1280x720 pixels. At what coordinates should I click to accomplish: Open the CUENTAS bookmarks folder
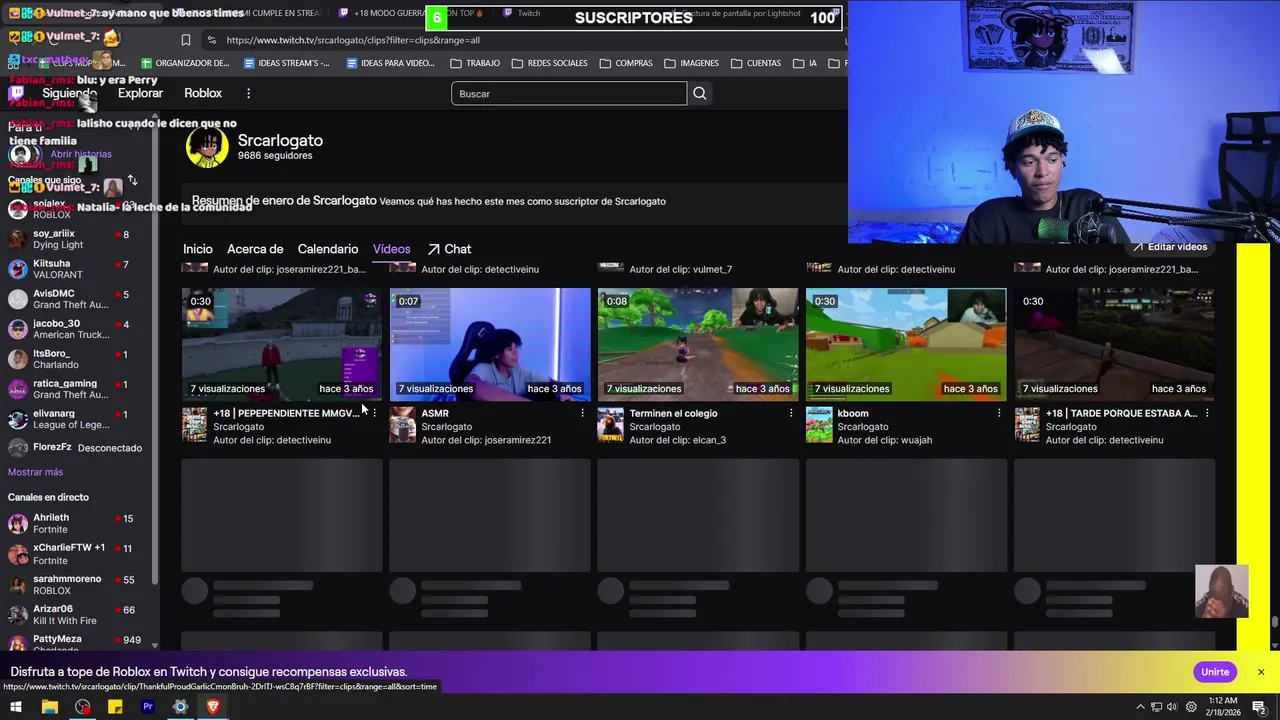click(x=755, y=63)
